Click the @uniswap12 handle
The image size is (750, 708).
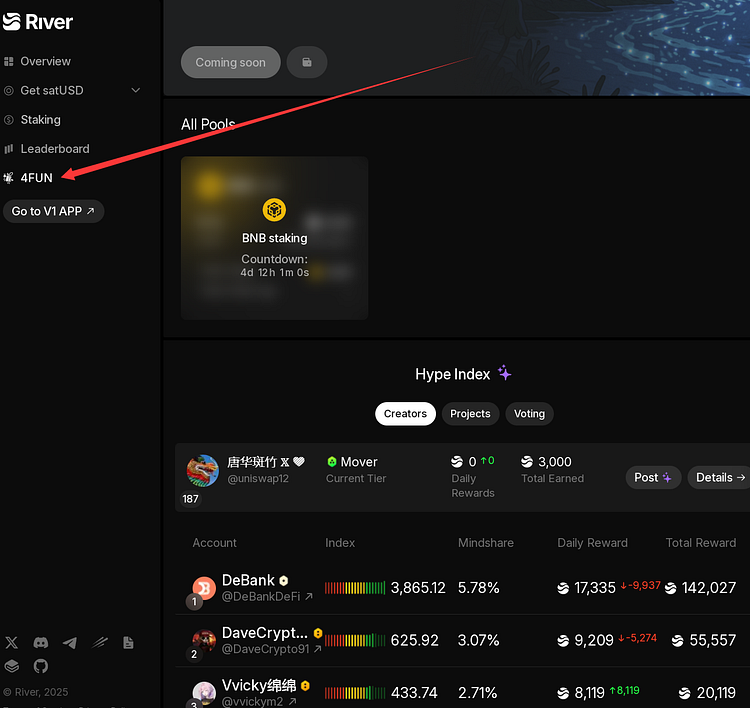click(258, 478)
